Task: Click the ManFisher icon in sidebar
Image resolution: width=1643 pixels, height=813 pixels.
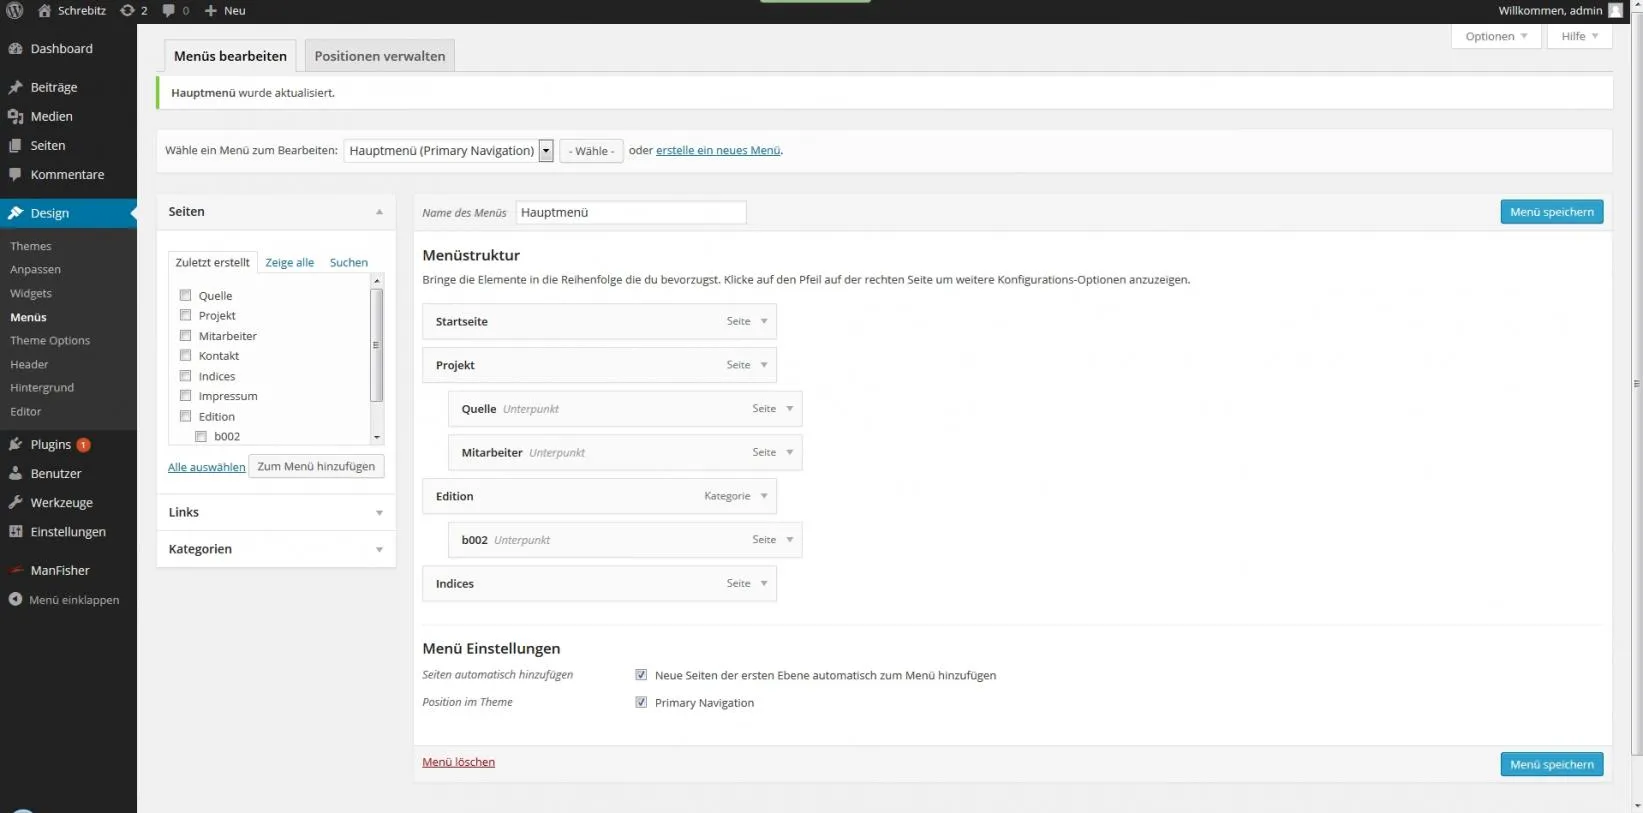Action: (15, 570)
